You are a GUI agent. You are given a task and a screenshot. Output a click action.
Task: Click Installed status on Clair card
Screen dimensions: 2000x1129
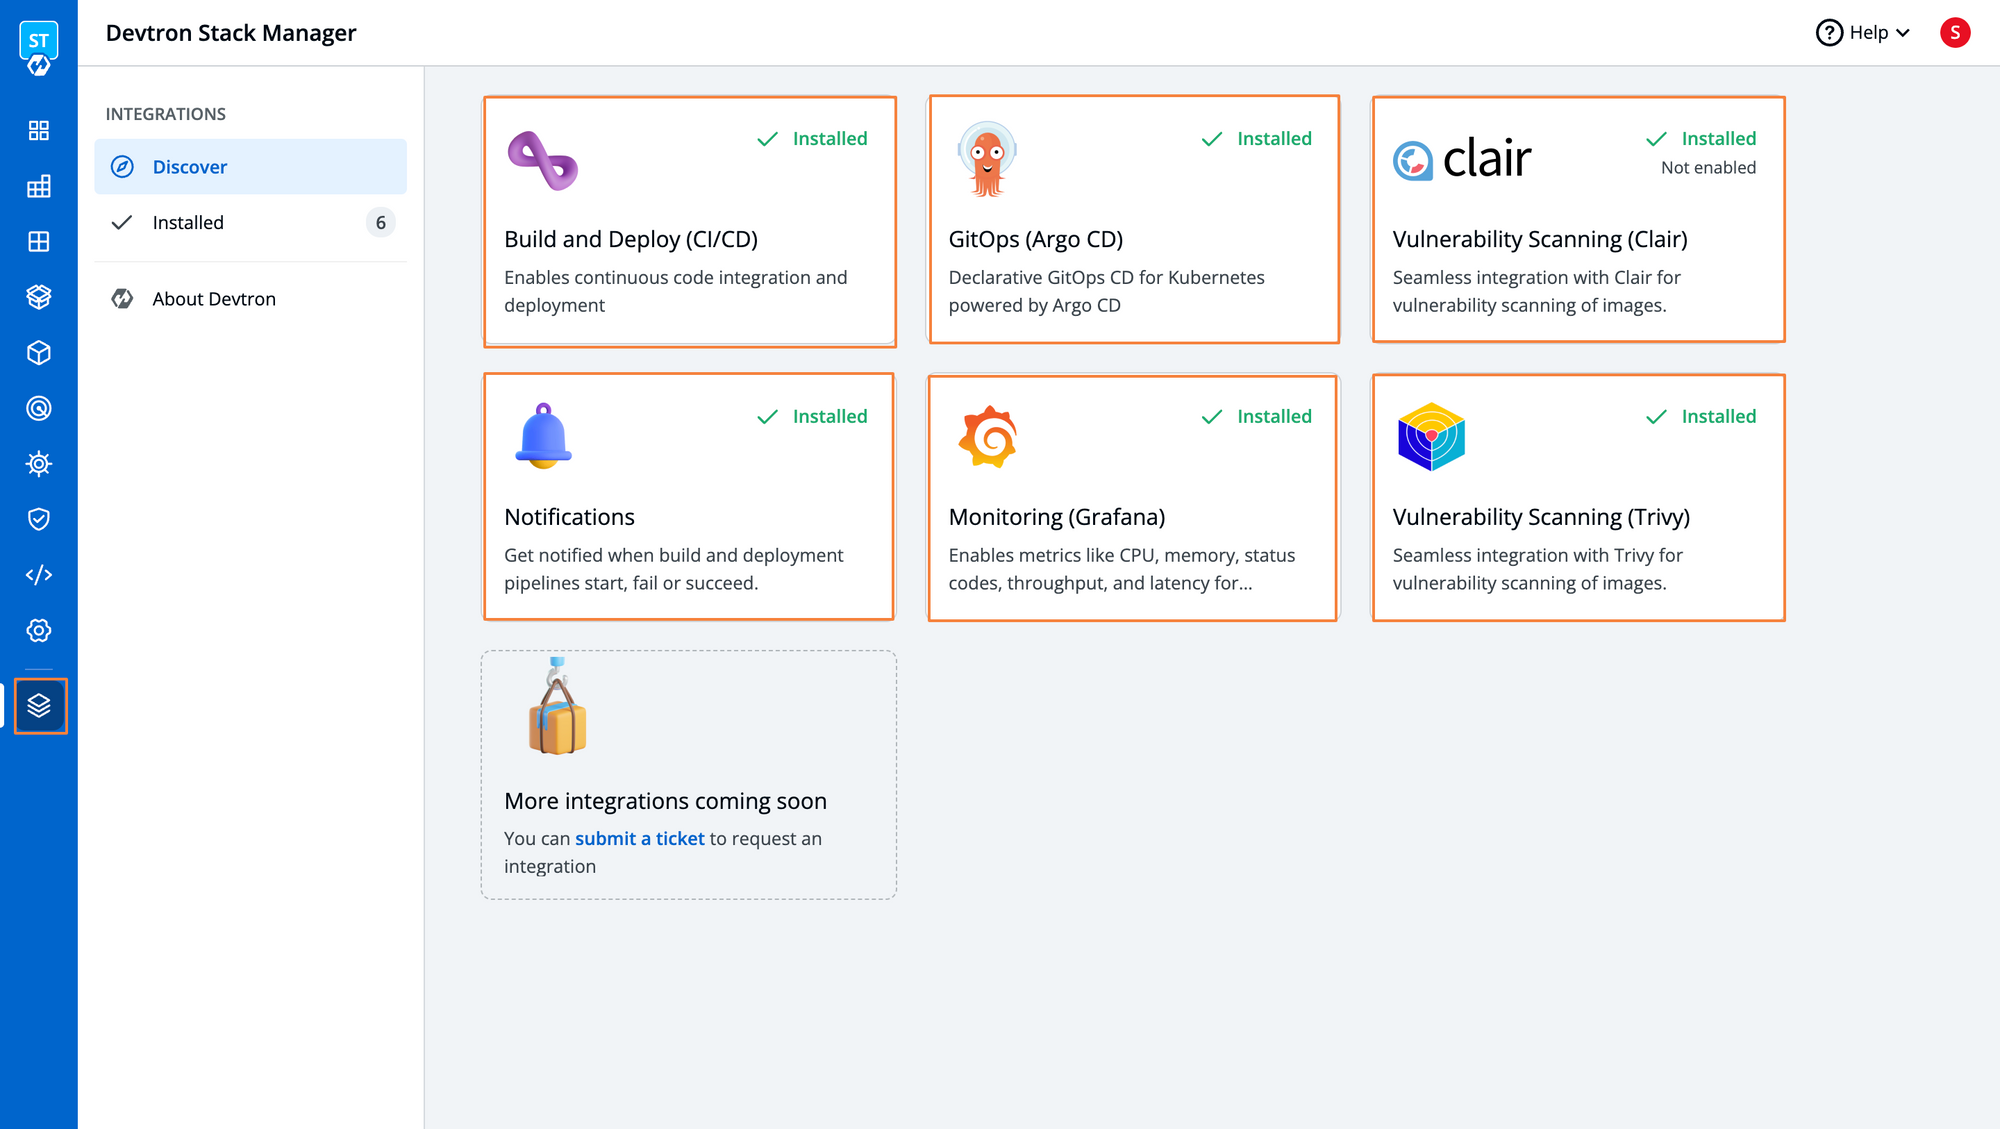tap(1700, 139)
